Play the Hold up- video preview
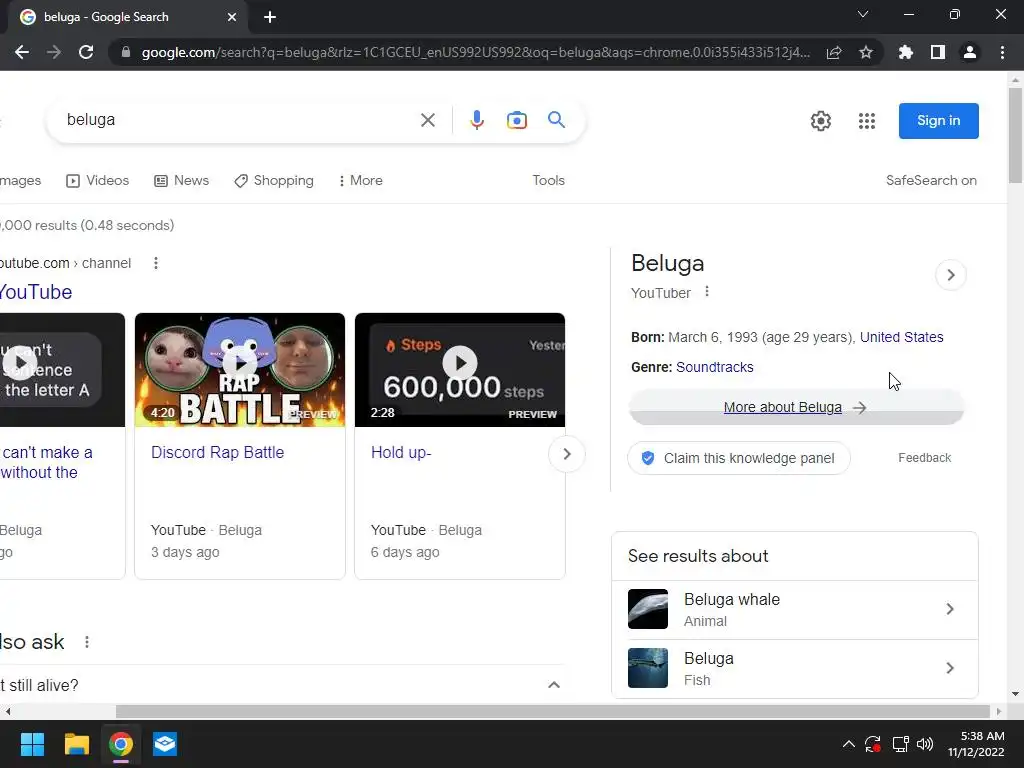This screenshot has width=1024, height=768. click(x=460, y=370)
